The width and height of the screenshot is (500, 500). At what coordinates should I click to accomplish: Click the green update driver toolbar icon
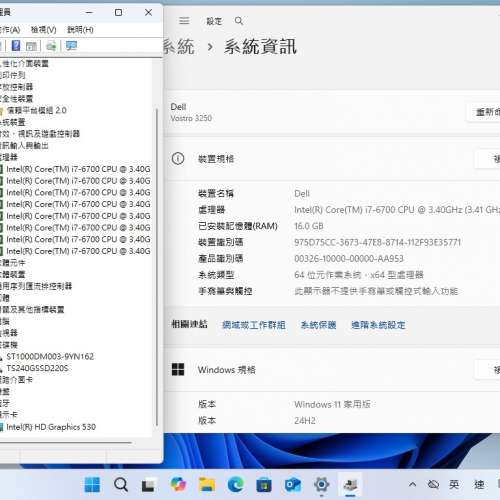pos(51,46)
